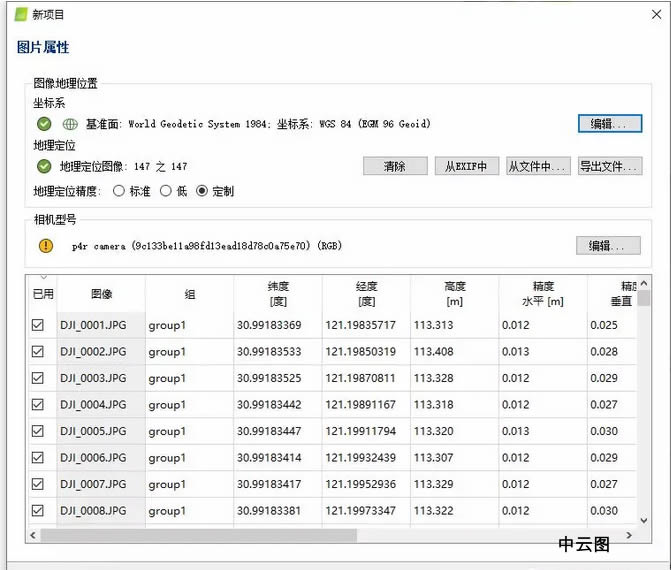Load geolocation via 从EXIF中 button
671x570 pixels.
(466, 166)
